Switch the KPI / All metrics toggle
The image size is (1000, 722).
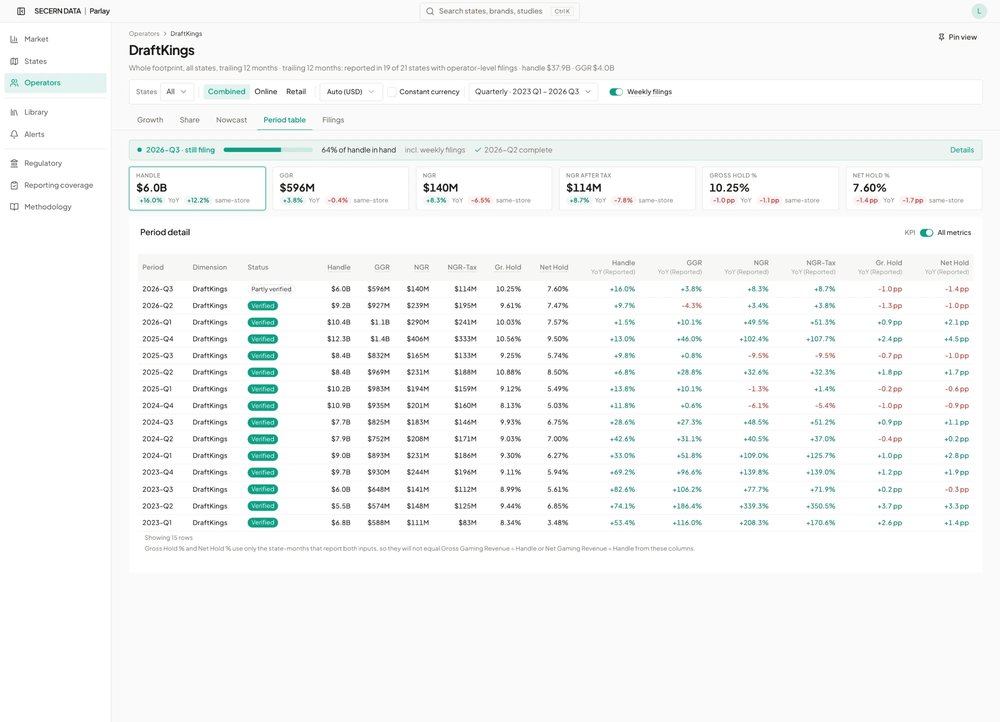[x=927, y=233]
